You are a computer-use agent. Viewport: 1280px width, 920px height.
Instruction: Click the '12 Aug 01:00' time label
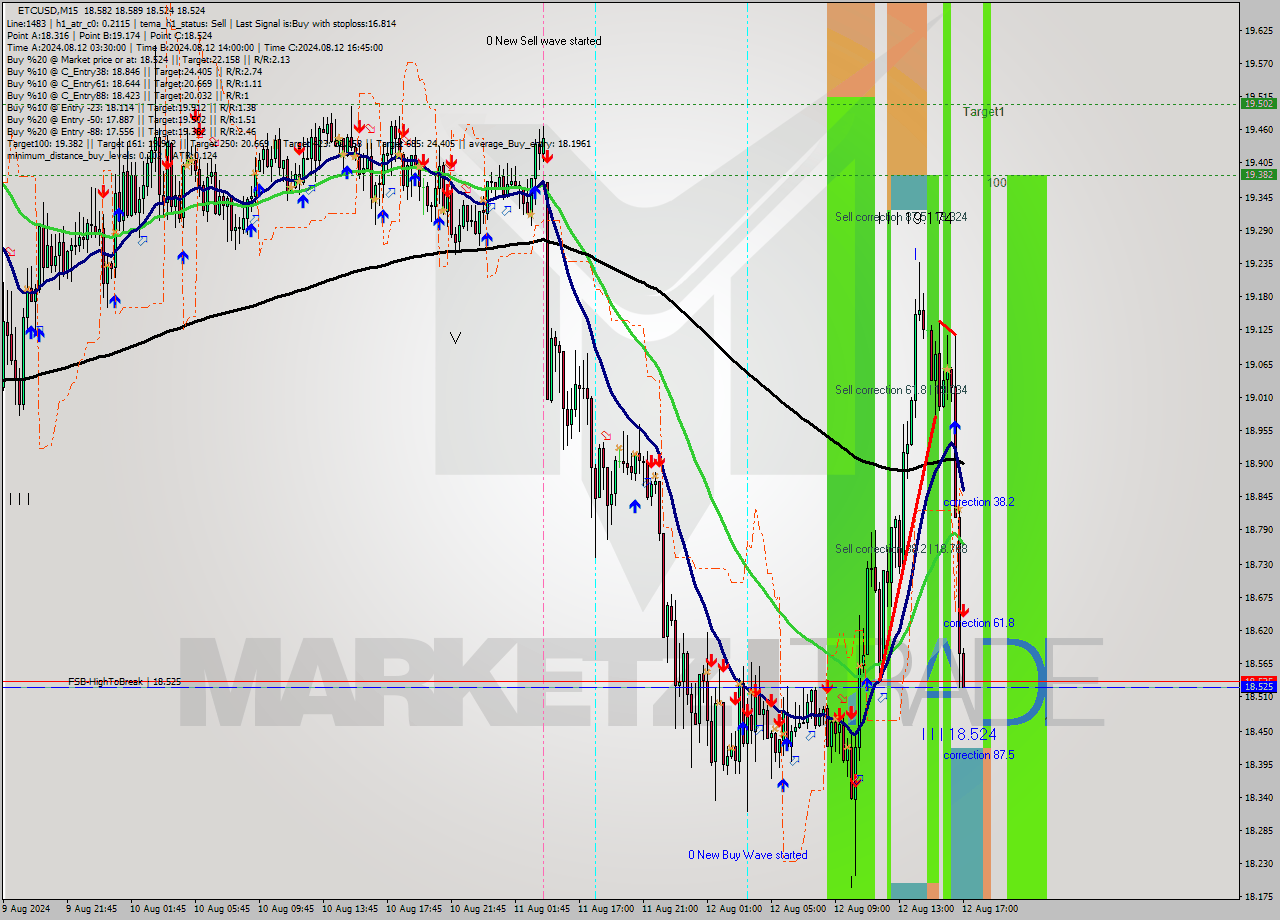[x=734, y=909]
